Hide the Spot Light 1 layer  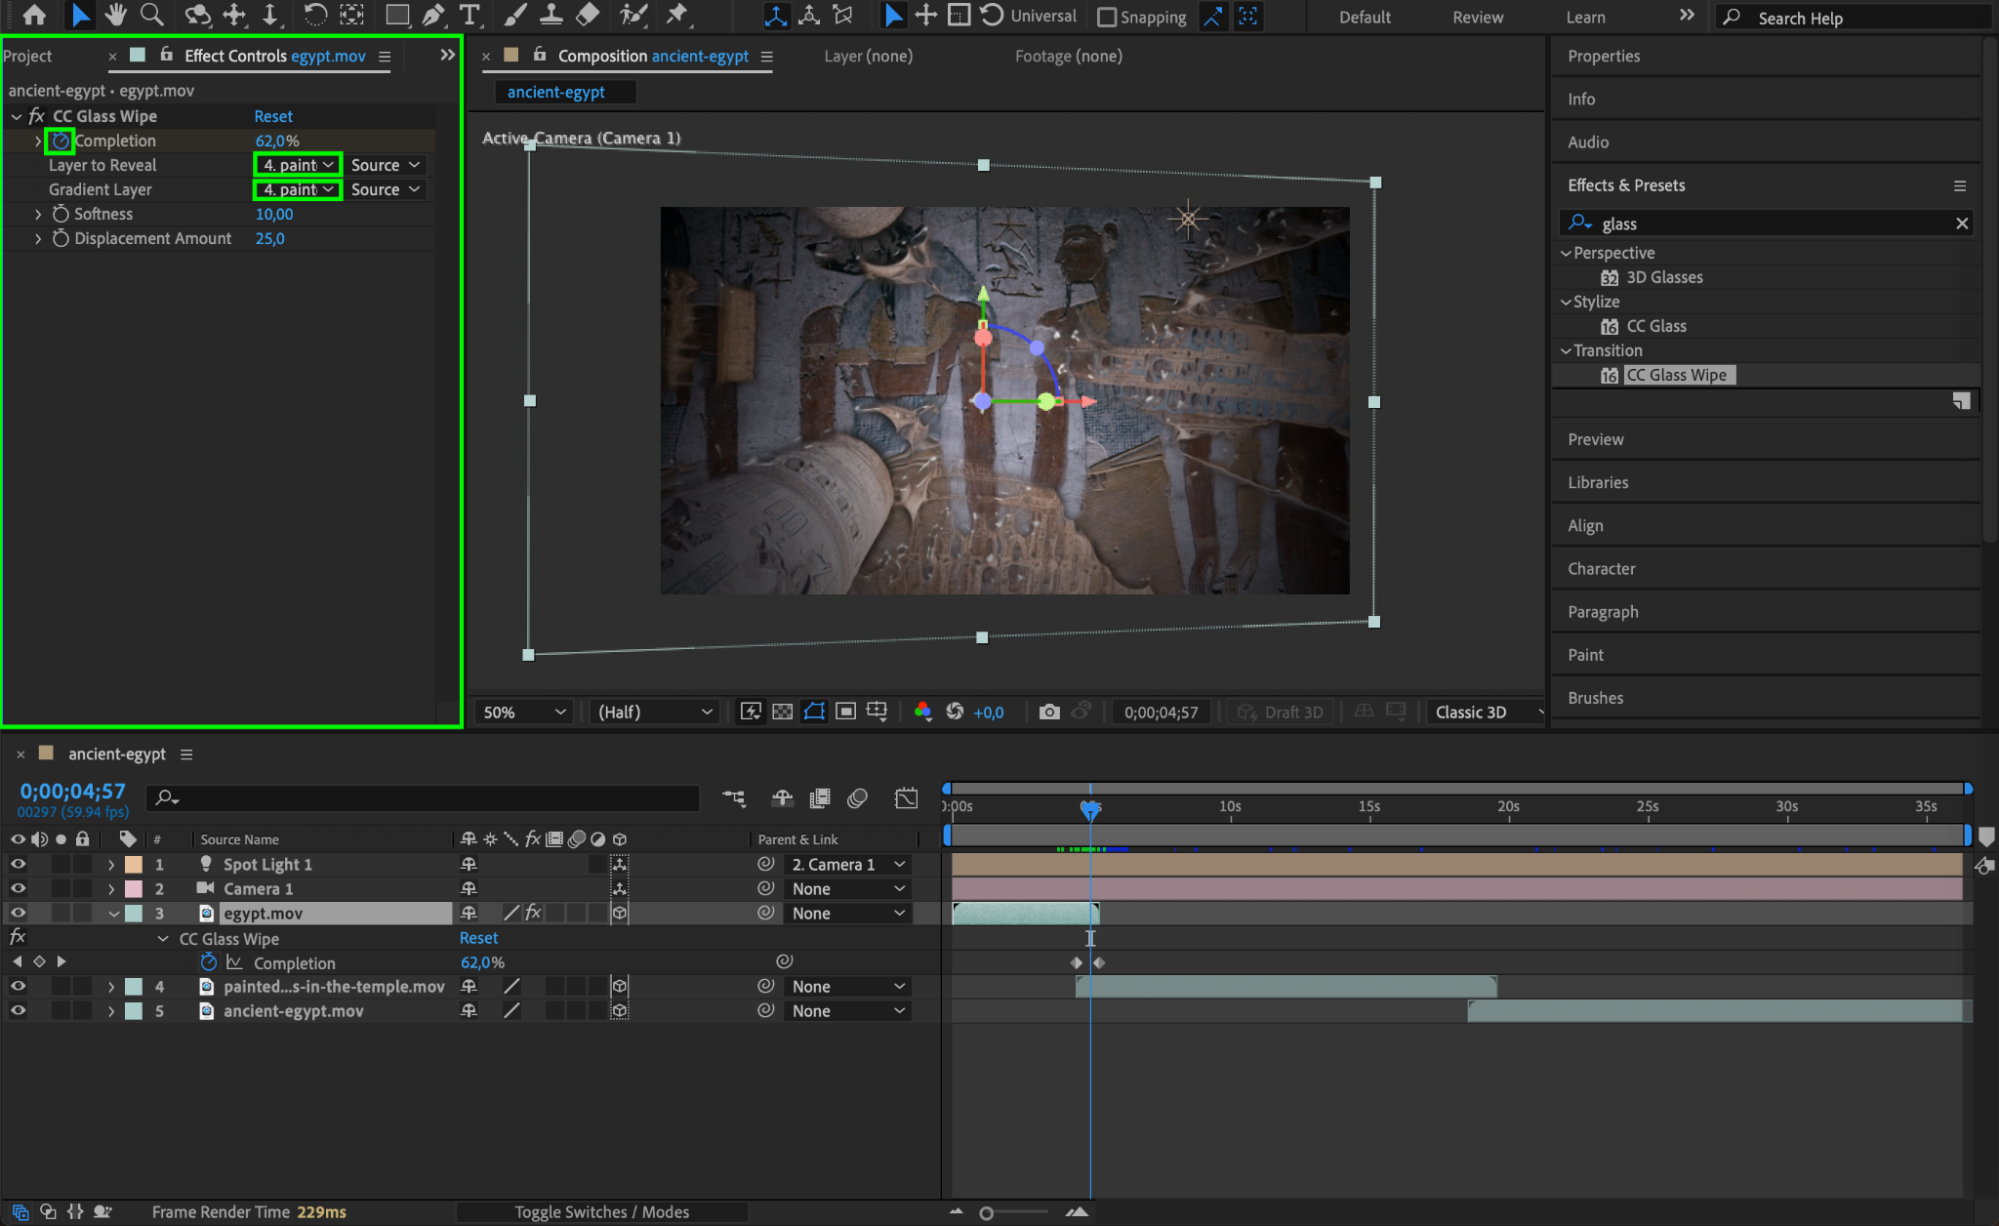pos(18,864)
